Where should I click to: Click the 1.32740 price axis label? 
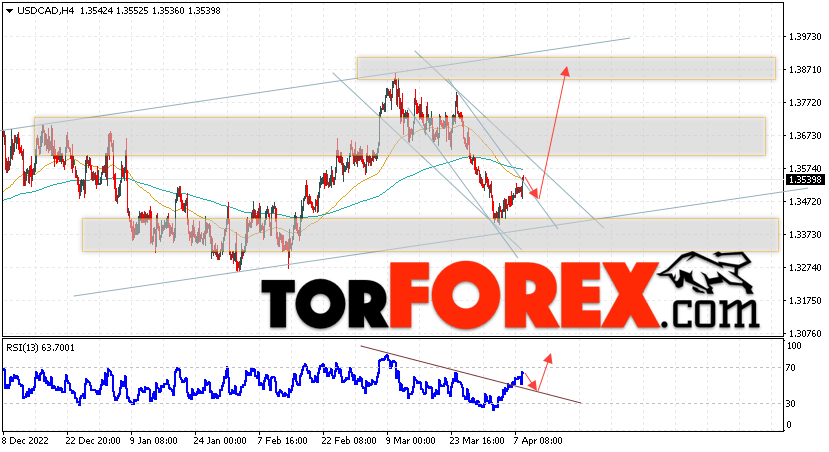coord(805,267)
